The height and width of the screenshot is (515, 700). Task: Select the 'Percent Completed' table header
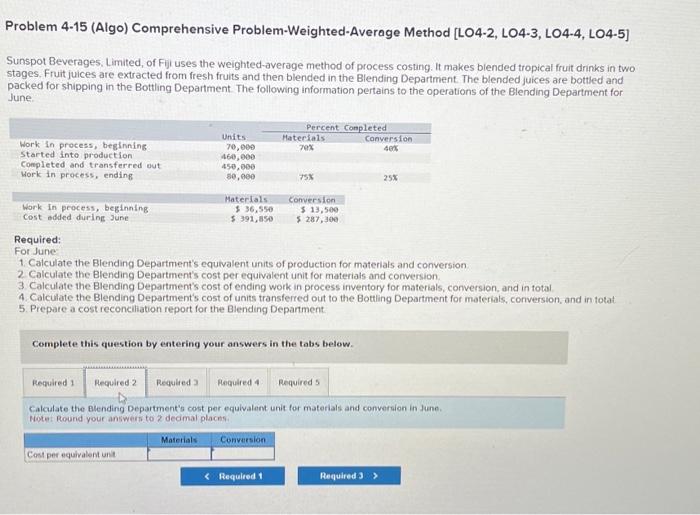tap(346, 128)
